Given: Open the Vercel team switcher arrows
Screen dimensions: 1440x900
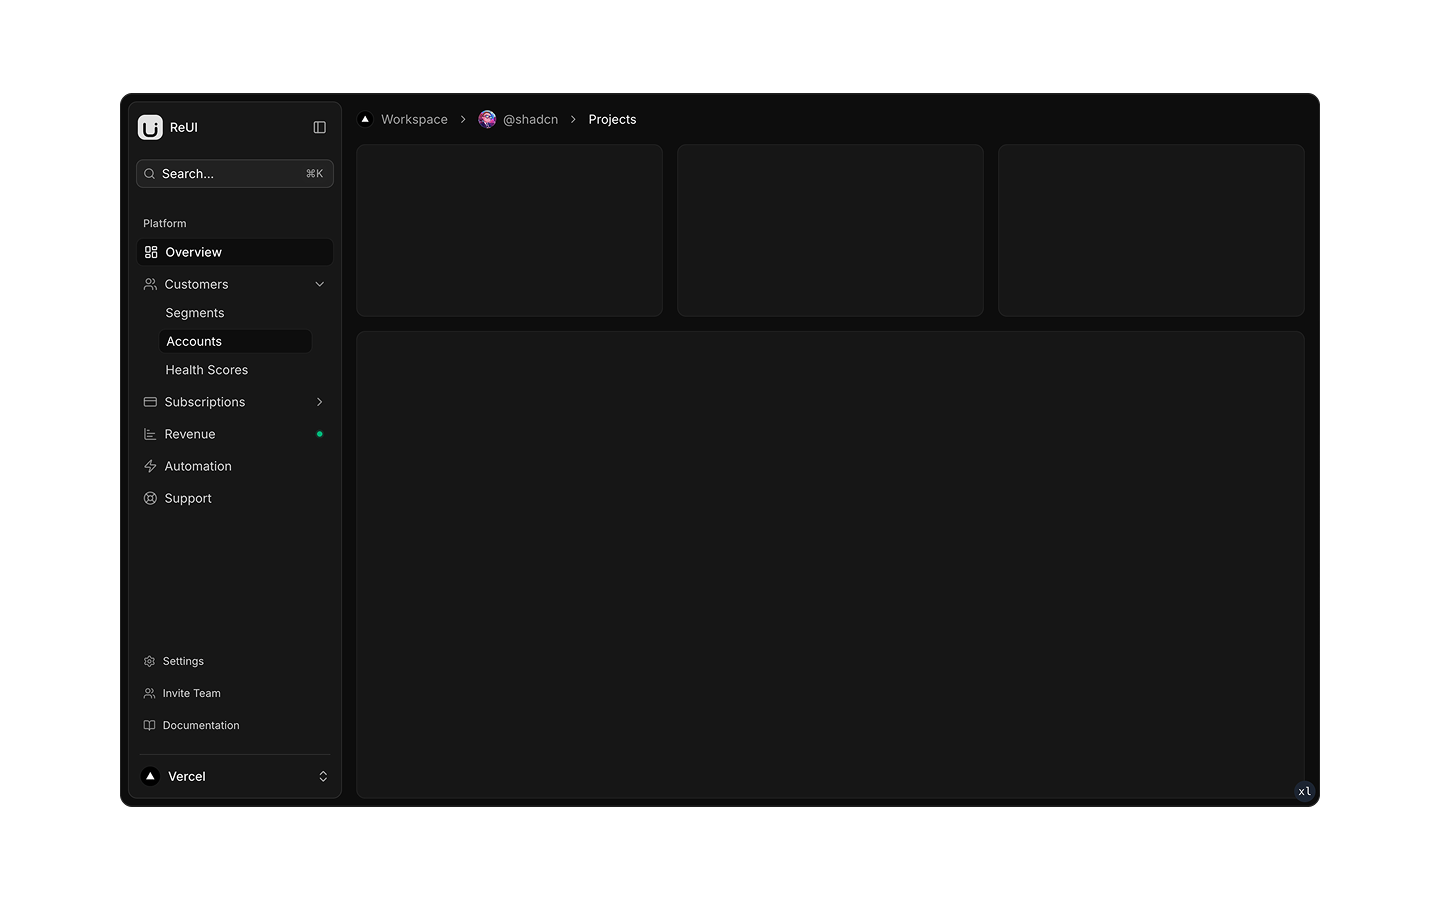Looking at the screenshot, I should click(x=323, y=776).
